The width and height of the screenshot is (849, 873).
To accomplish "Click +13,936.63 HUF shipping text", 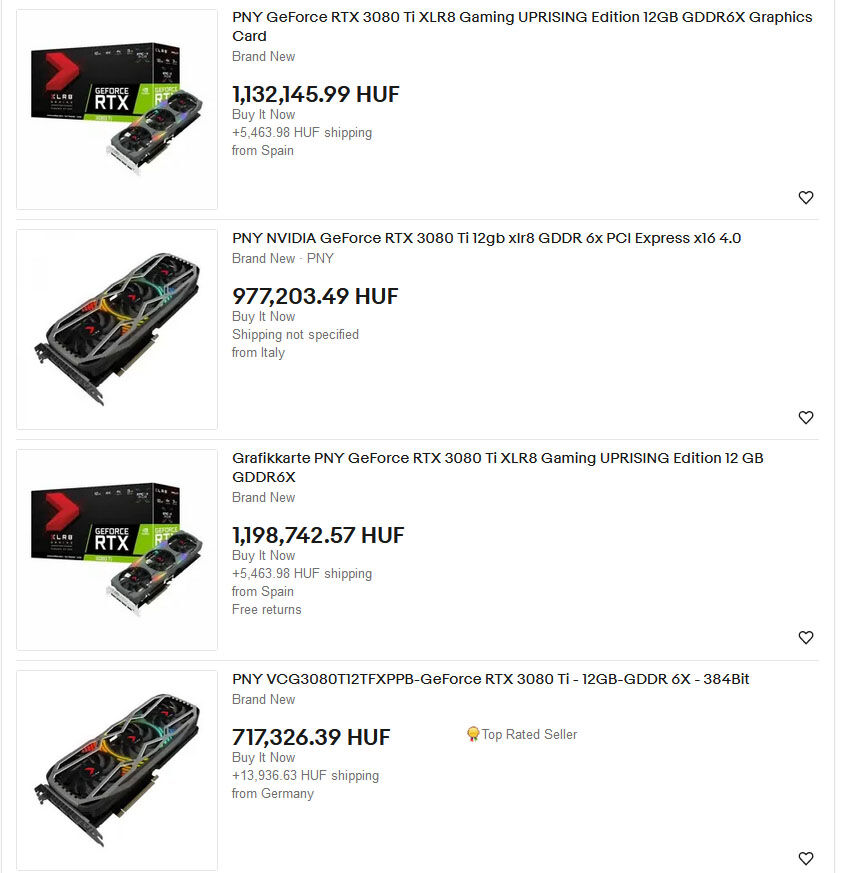I will click(306, 776).
